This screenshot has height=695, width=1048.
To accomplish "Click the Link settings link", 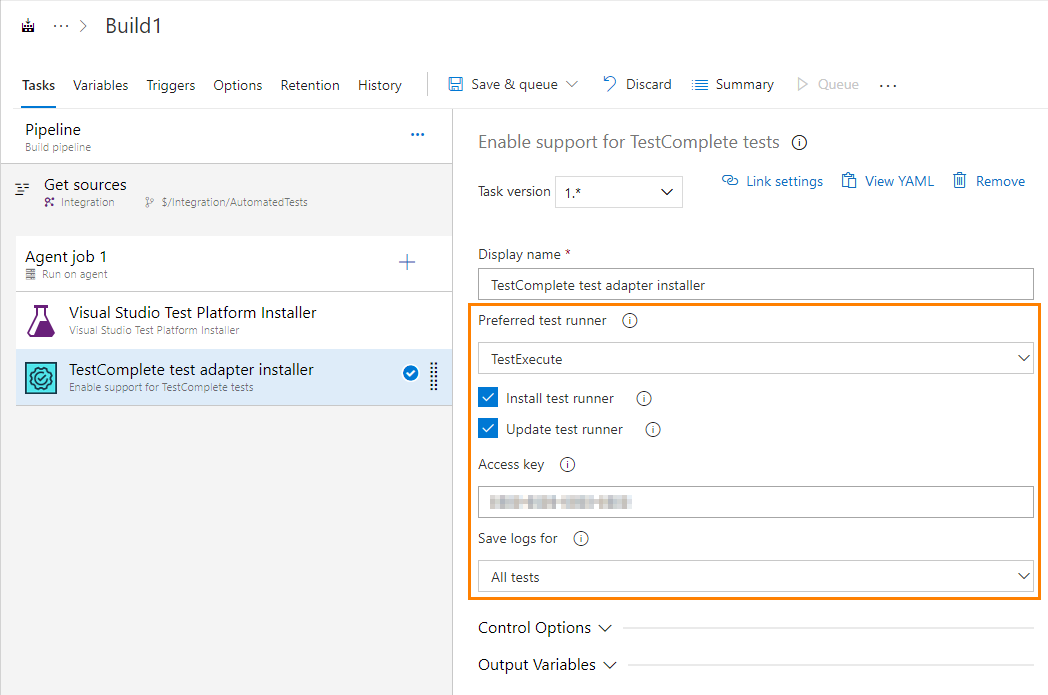I will pyautogui.click(x=785, y=181).
